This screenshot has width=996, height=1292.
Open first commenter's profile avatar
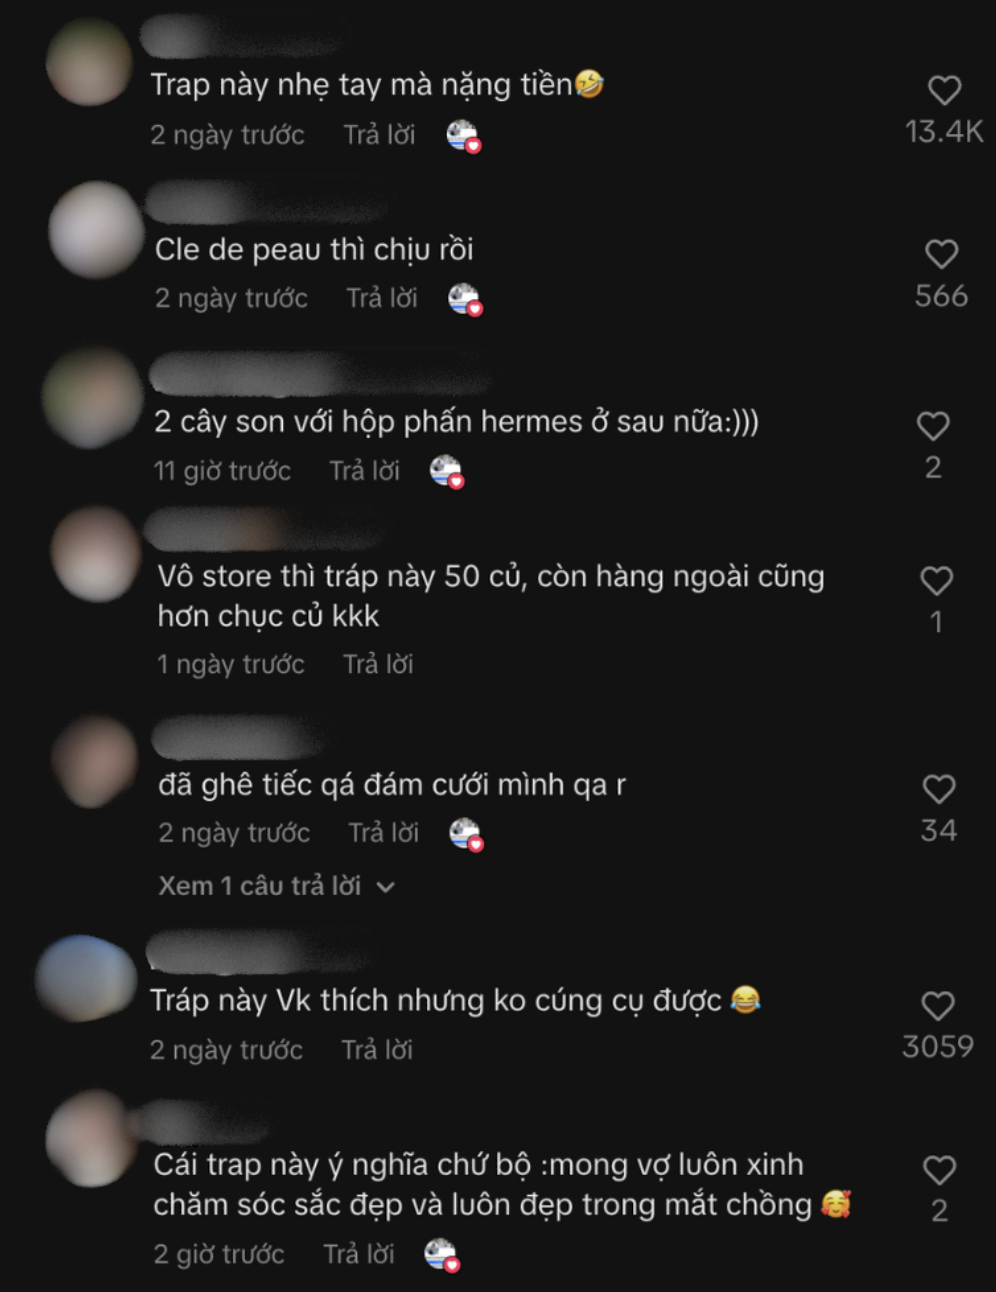[90, 62]
